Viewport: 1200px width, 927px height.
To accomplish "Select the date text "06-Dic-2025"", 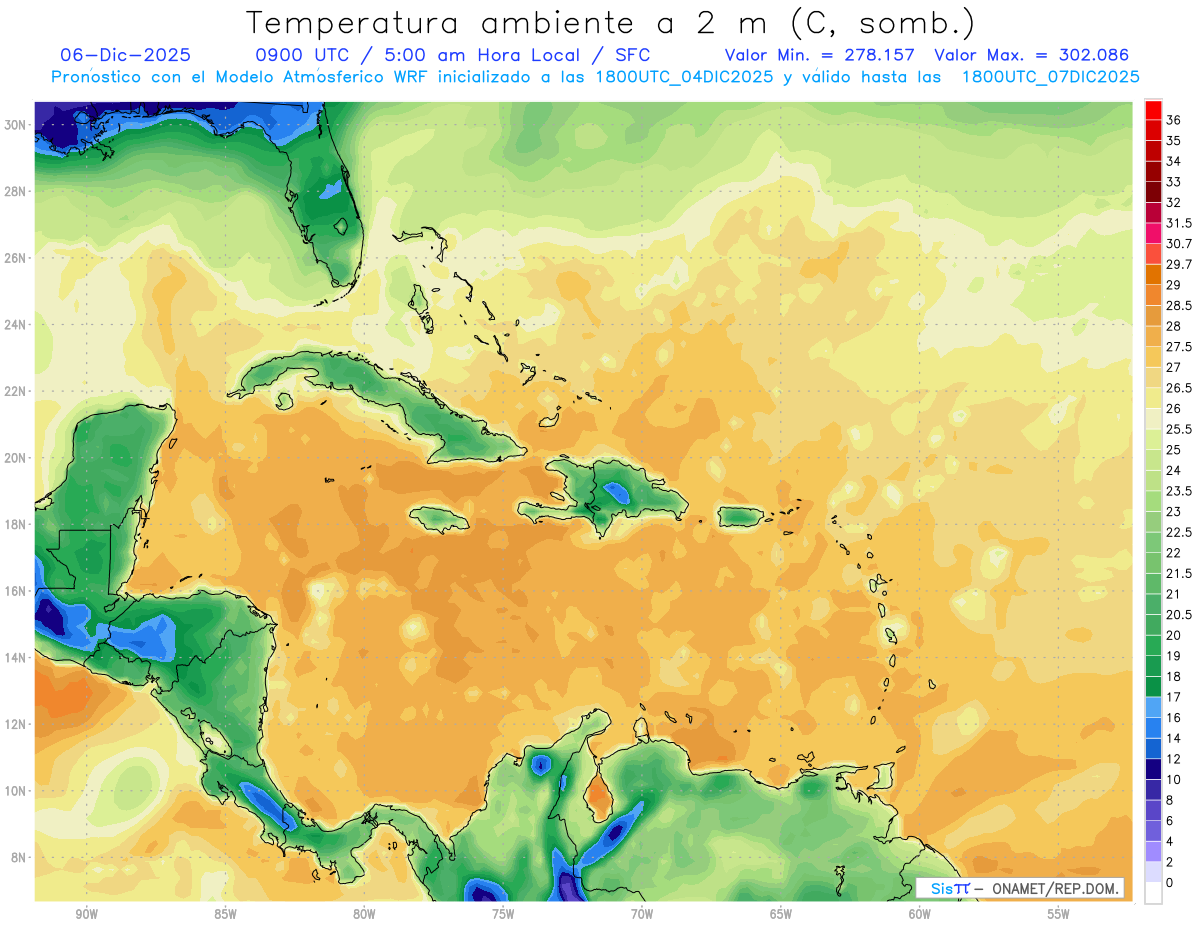I will pyautogui.click(x=125, y=55).
